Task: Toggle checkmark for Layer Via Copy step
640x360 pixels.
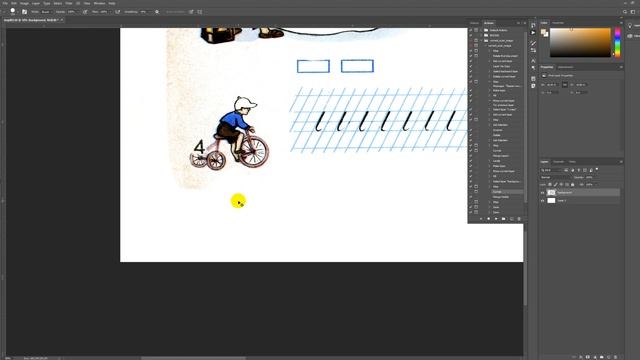Action: (471, 66)
